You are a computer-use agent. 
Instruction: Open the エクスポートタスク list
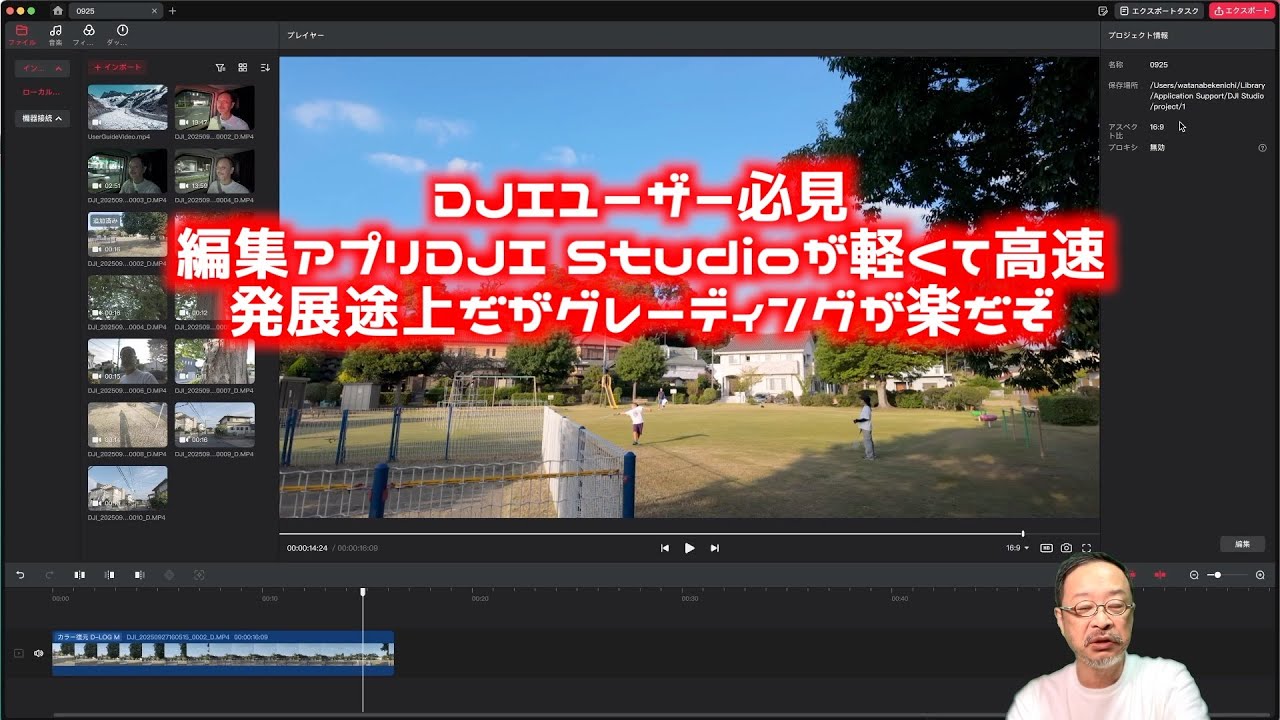tap(1159, 11)
